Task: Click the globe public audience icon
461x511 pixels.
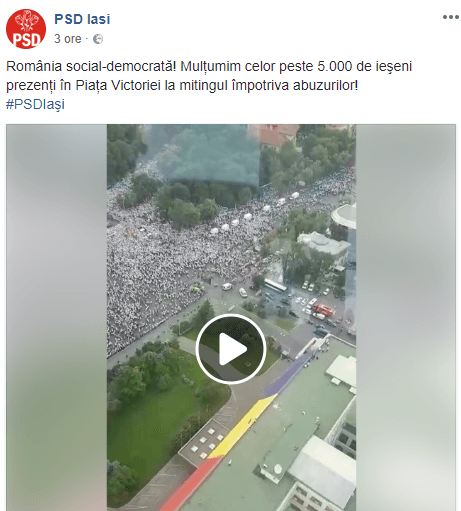Action: (x=98, y=39)
